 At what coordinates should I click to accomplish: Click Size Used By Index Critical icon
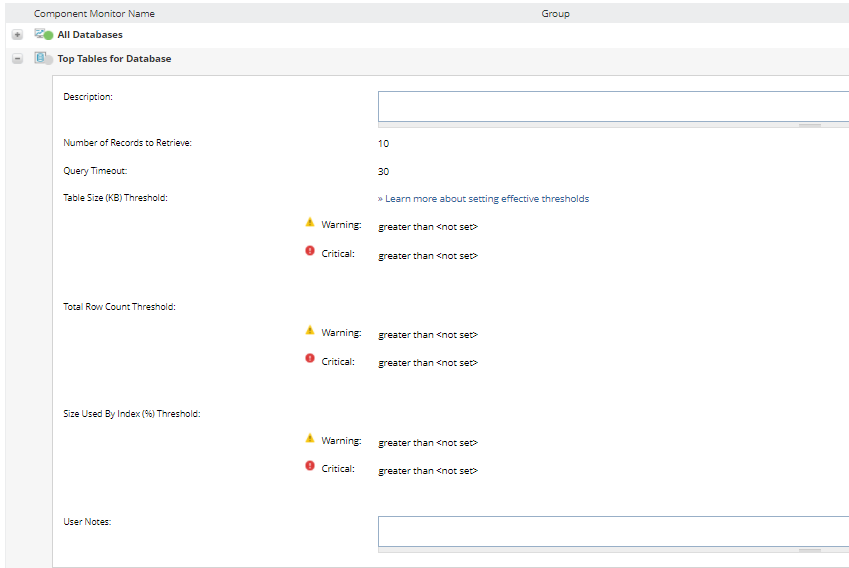pos(310,466)
